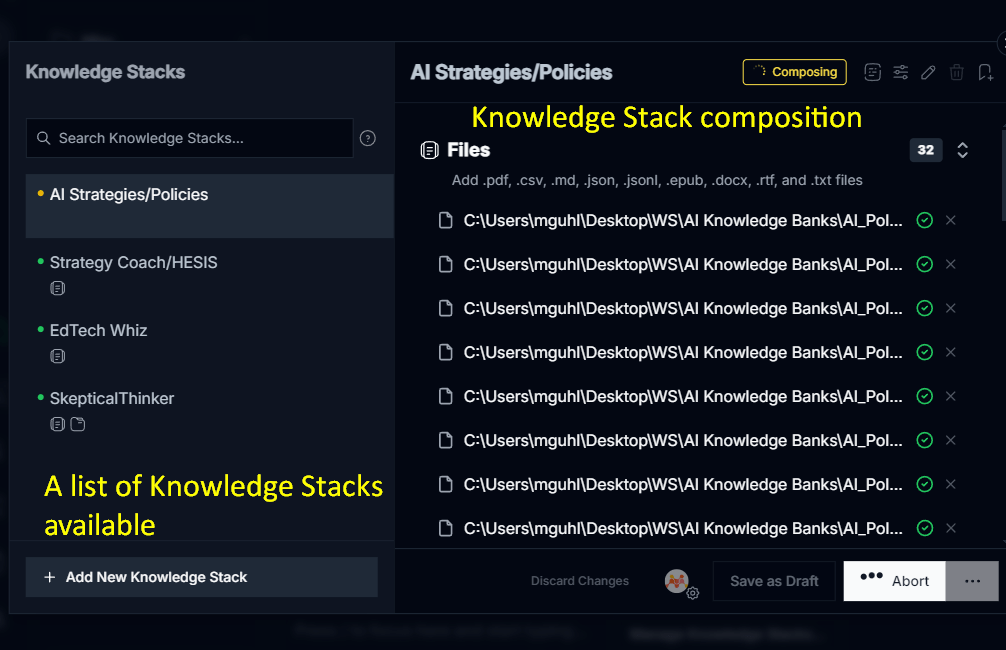Viewport: 1006px width, 650px height.
Task: Click the Search Knowledge Stacks field
Action: click(190, 138)
